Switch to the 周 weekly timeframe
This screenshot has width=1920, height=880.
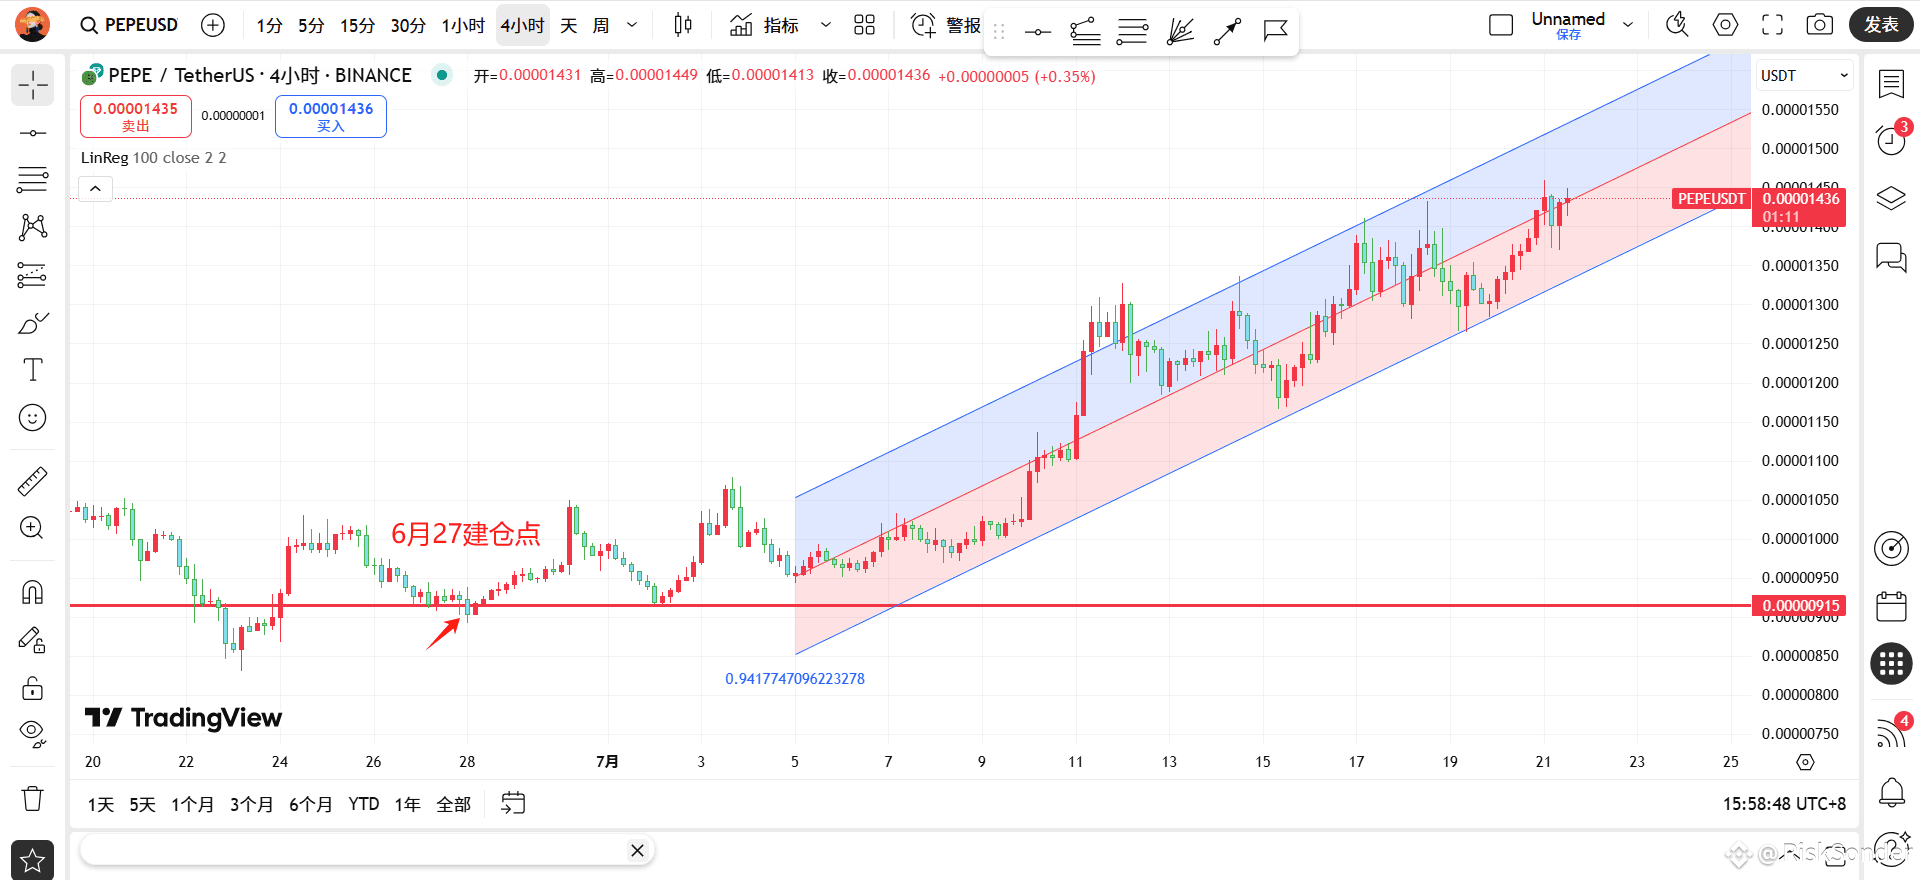click(x=601, y=25)
